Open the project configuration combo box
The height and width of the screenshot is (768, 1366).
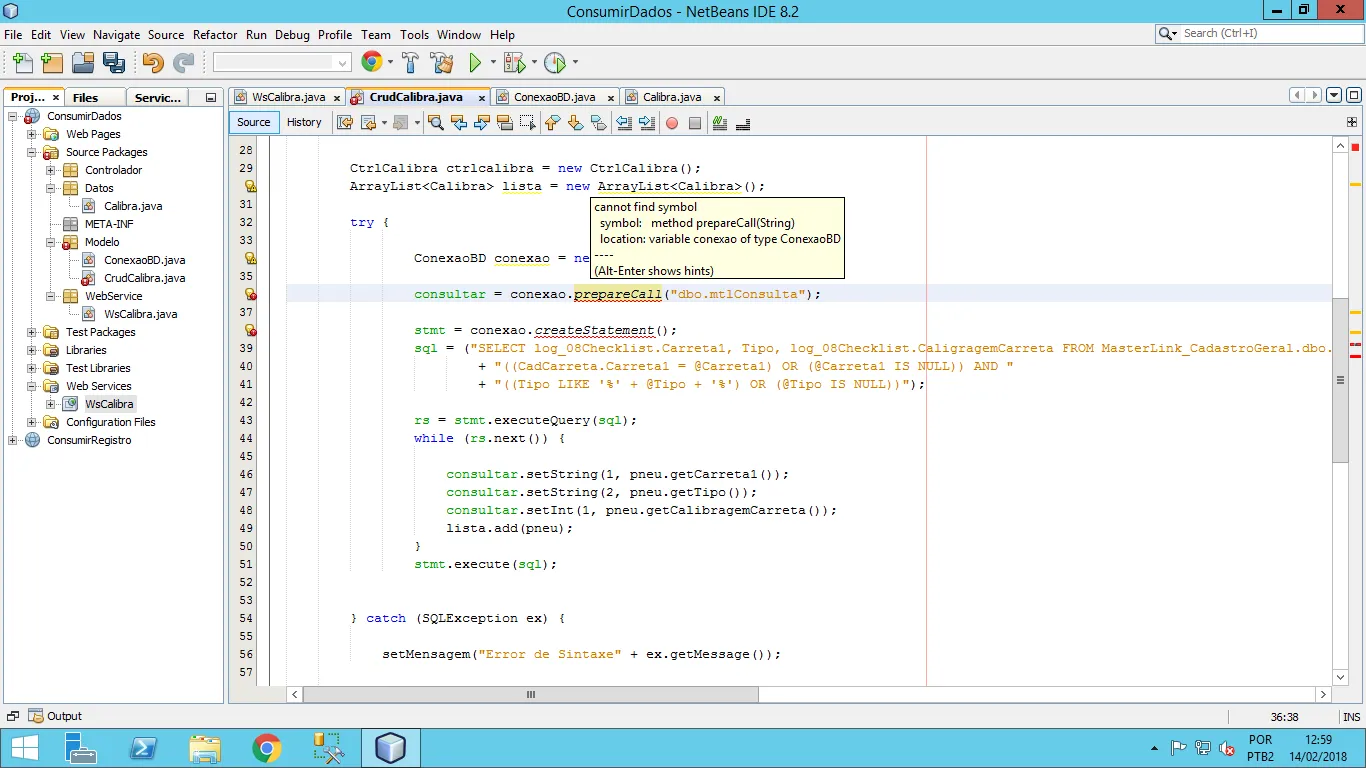(281, 63)
